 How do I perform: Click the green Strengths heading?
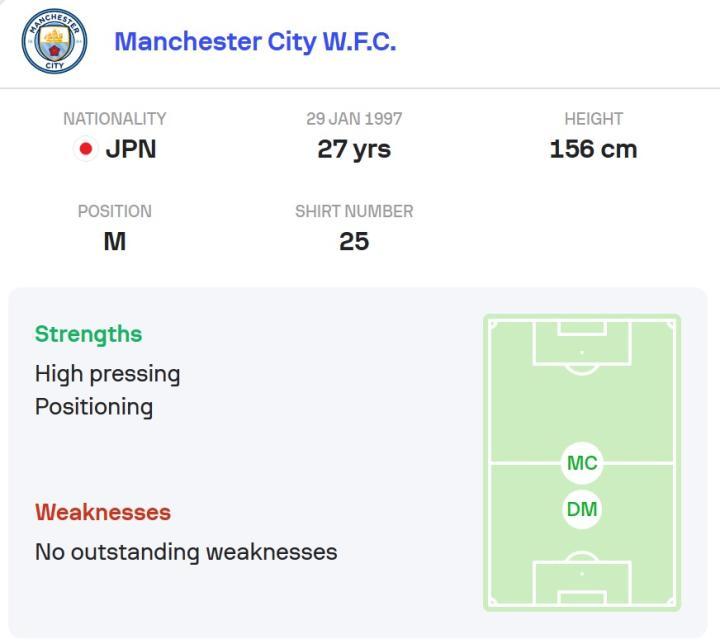tap(88, 334)
